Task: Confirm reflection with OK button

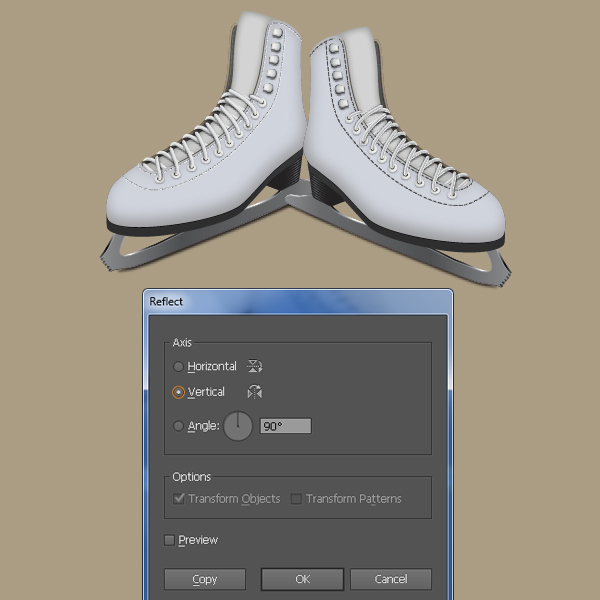Action: [x=302, y=579]
